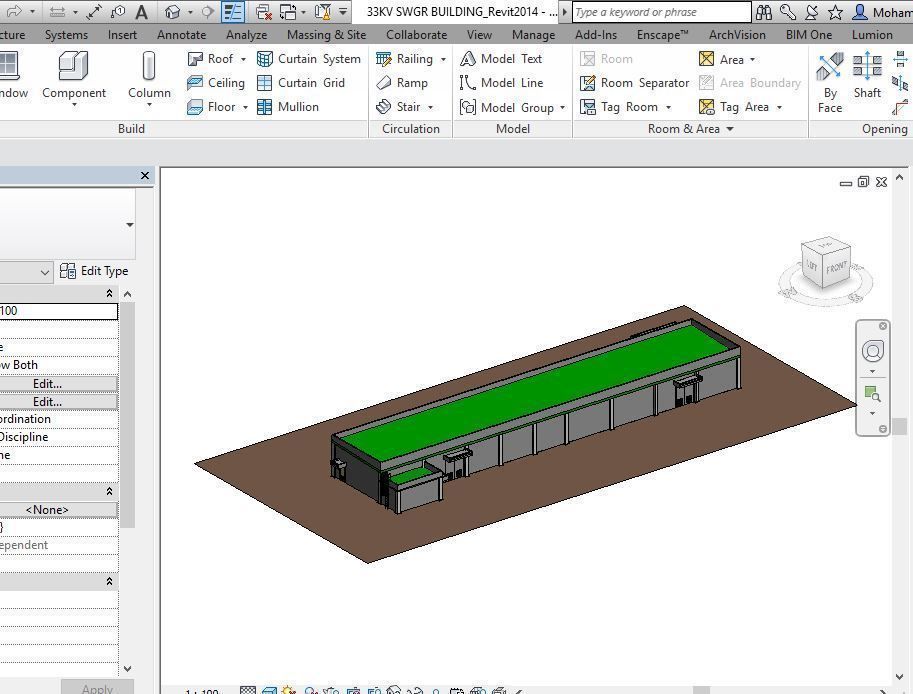Screen dimensions: 913x694
Task: Click the Model Text tool
Action: click(501, 59)
